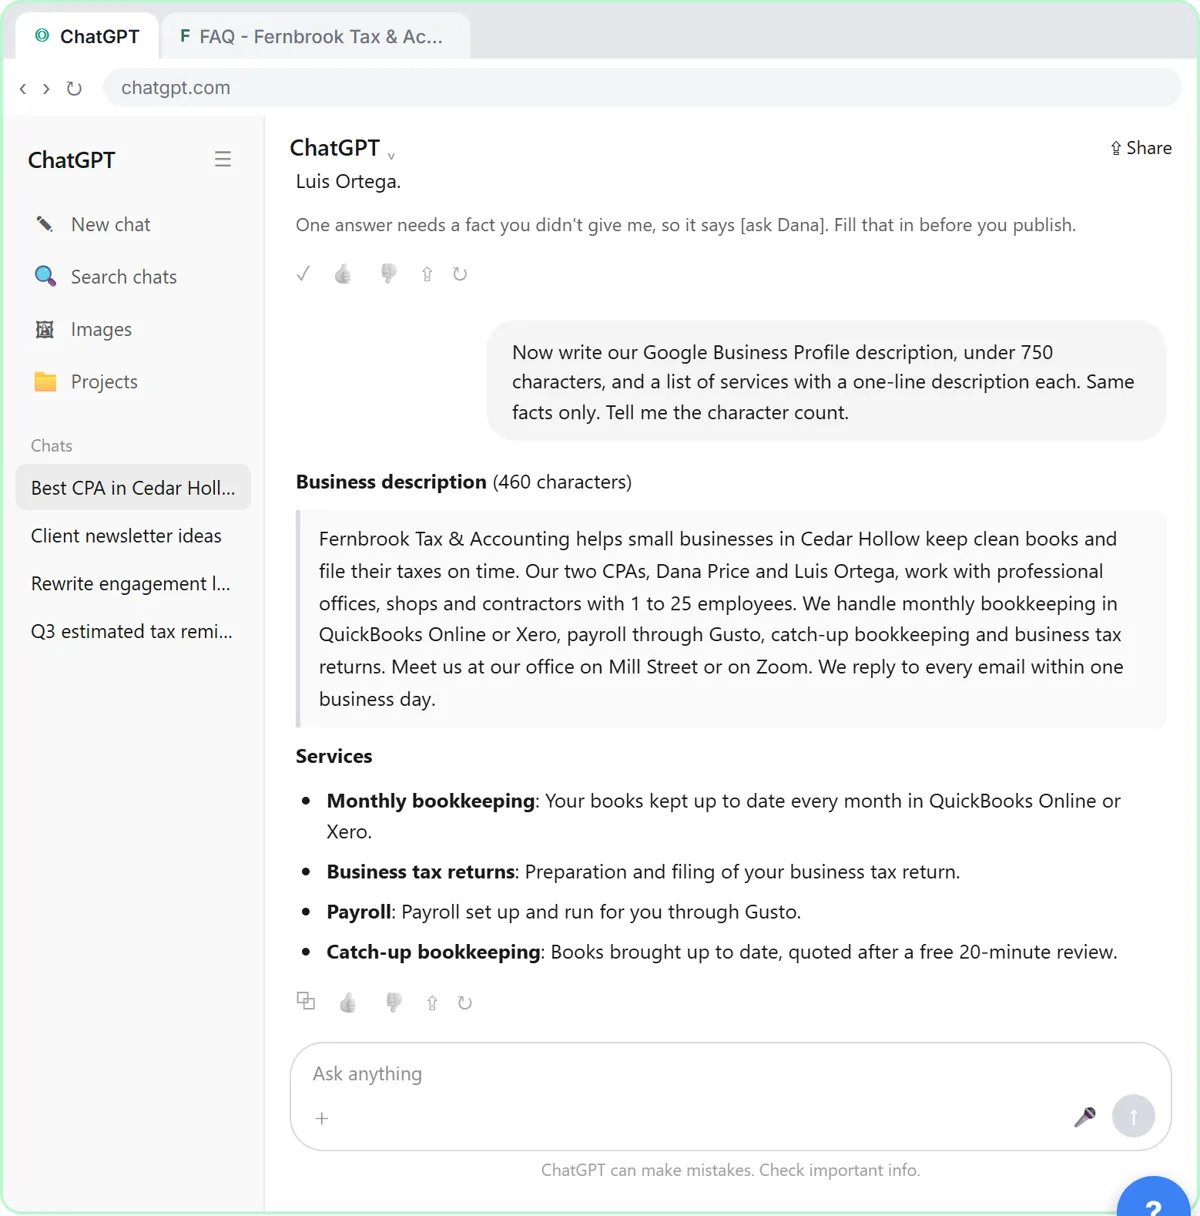Start voice dictation with the microphone
Viewport: 1200px width, 1216px height.
1085,1117
